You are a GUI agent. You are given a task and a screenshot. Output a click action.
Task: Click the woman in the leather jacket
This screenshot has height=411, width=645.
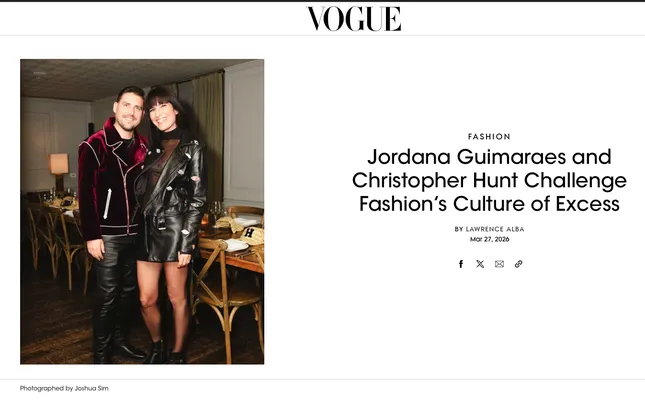(x=171, y=222)
